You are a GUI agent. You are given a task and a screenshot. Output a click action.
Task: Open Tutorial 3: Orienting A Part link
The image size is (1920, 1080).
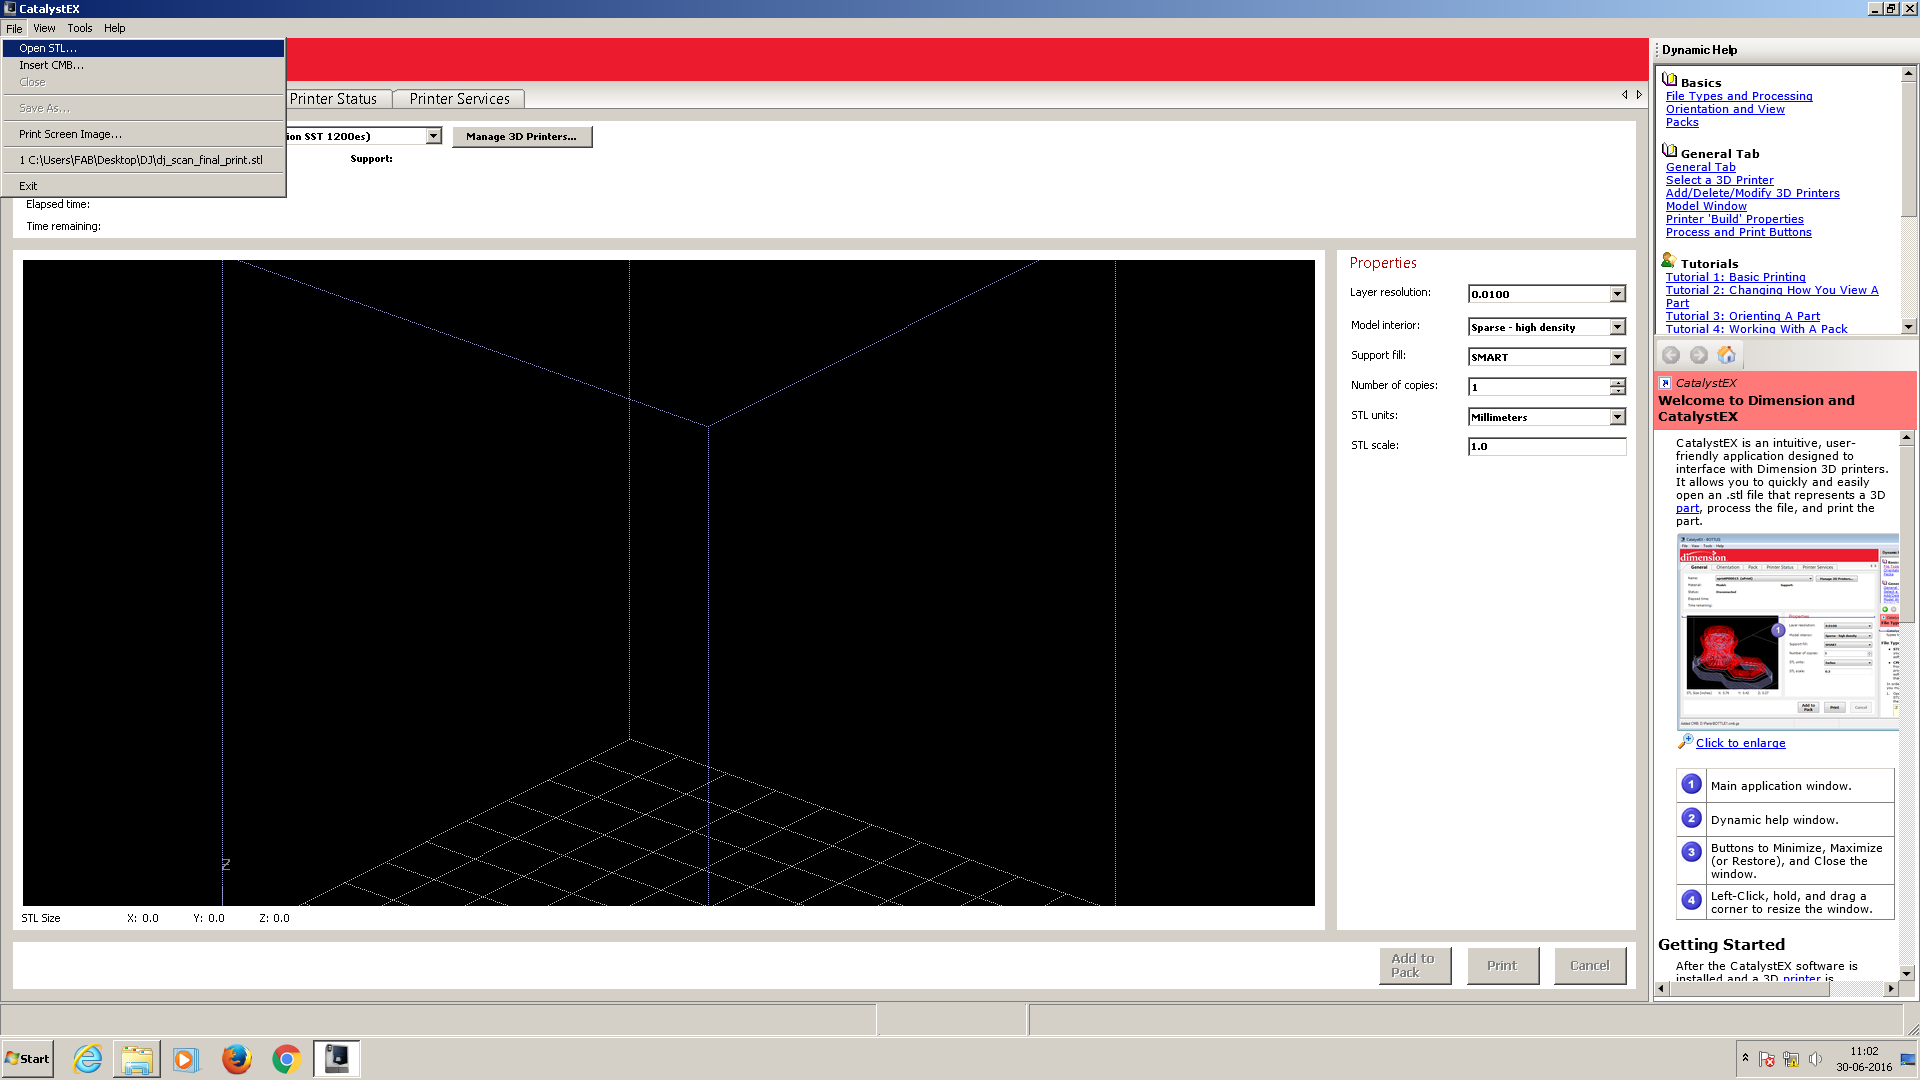coord(1743,316)
